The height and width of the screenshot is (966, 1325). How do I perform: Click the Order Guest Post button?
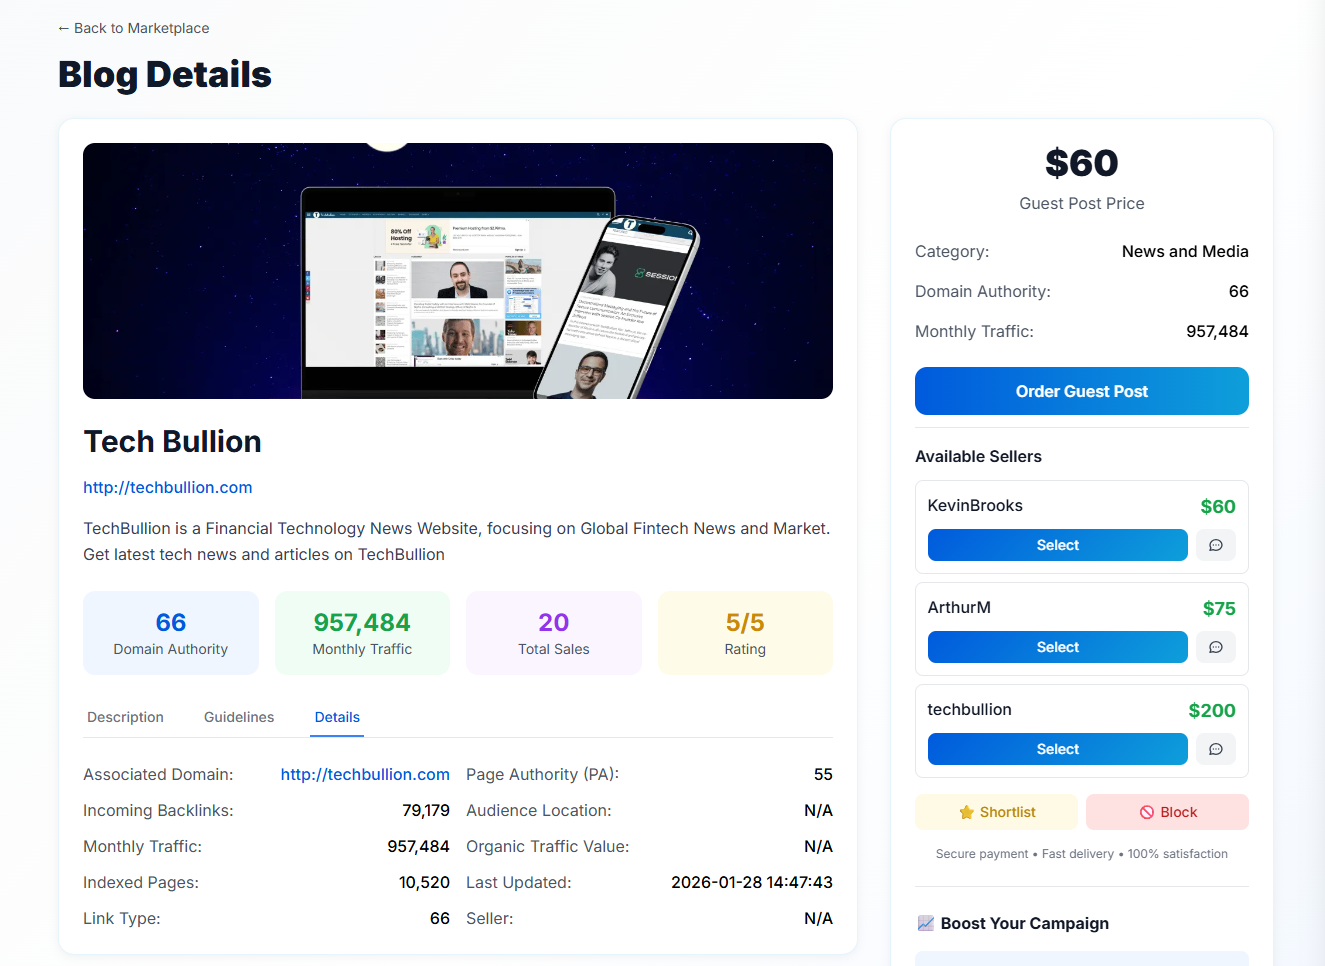click(x=1081, y=391)
